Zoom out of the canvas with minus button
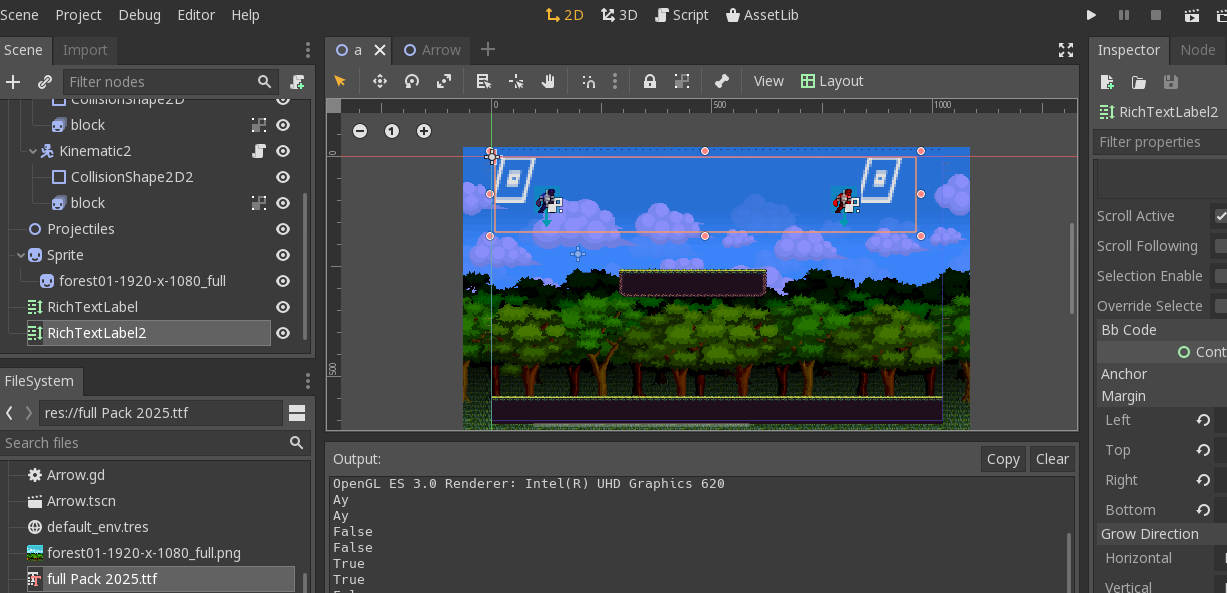Viewport: 1227px width, 593px height. point(360,131)
